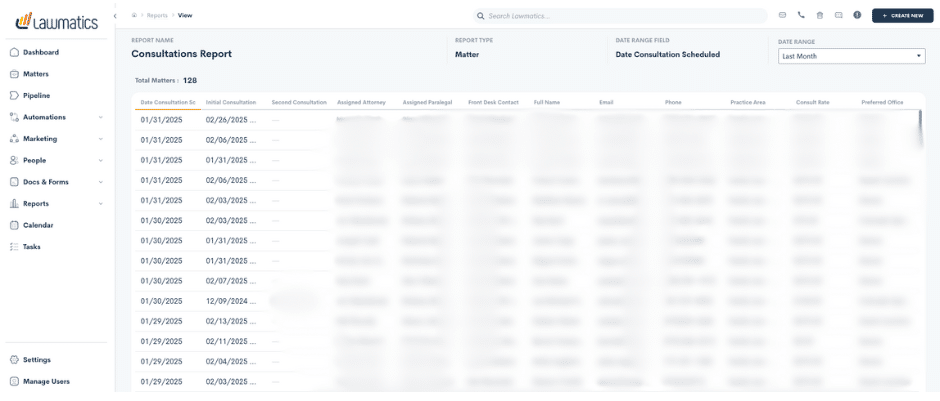Go to Reports breadcrumb link

[x=157, y=16]
